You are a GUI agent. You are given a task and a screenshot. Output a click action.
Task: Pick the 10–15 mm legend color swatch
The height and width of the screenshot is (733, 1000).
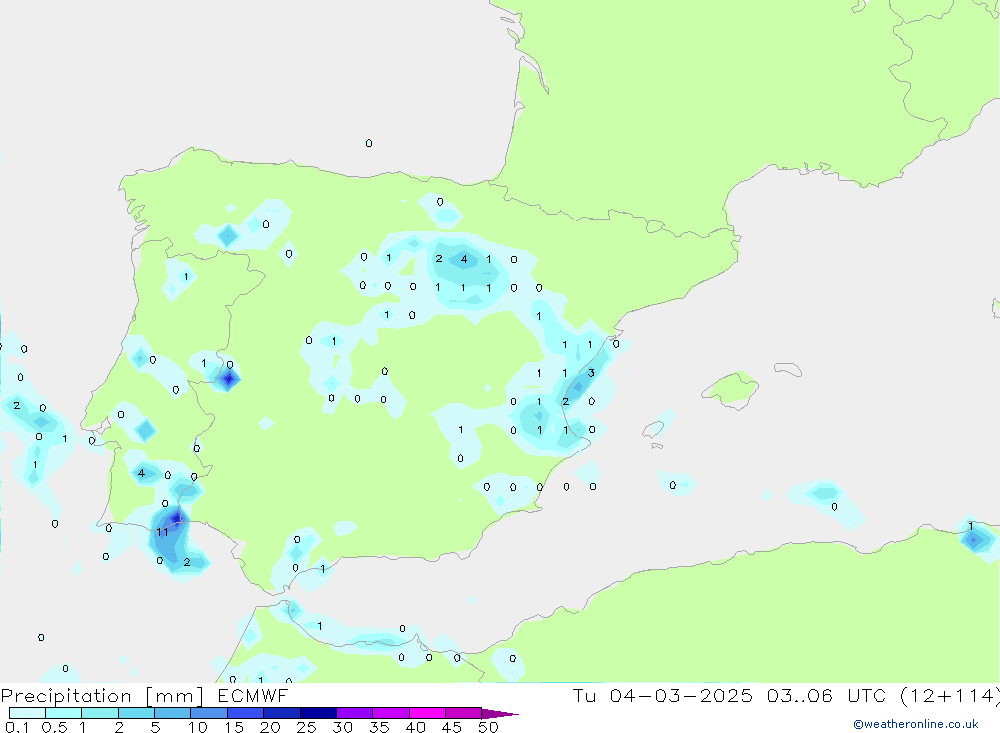tap(209, 713)
